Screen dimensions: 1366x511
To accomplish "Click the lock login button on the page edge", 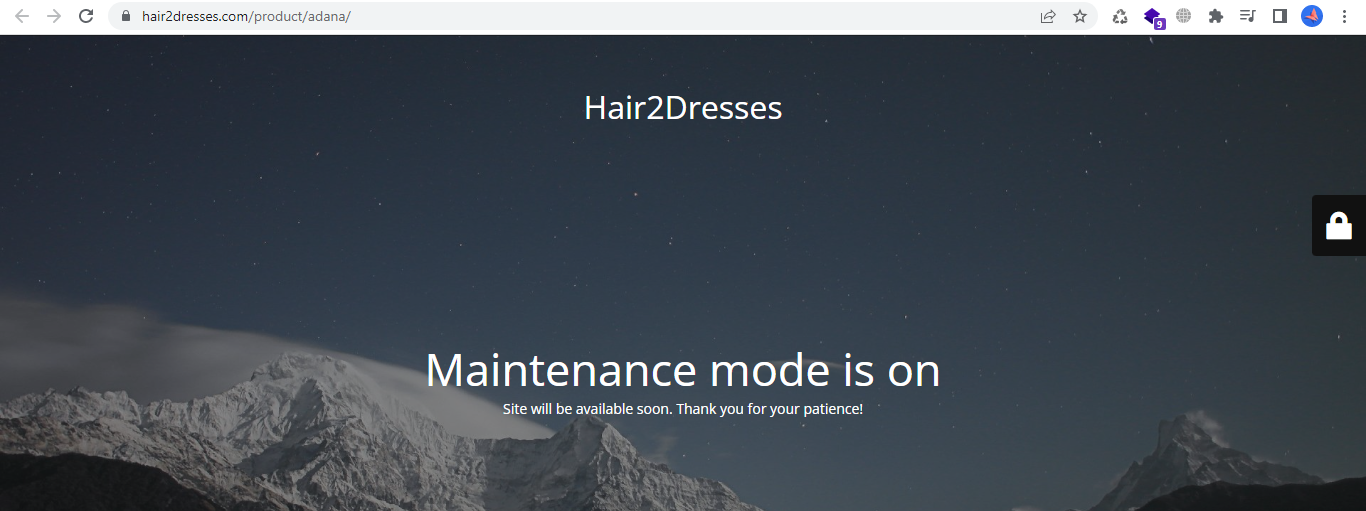I will [x=1339, y=226].
